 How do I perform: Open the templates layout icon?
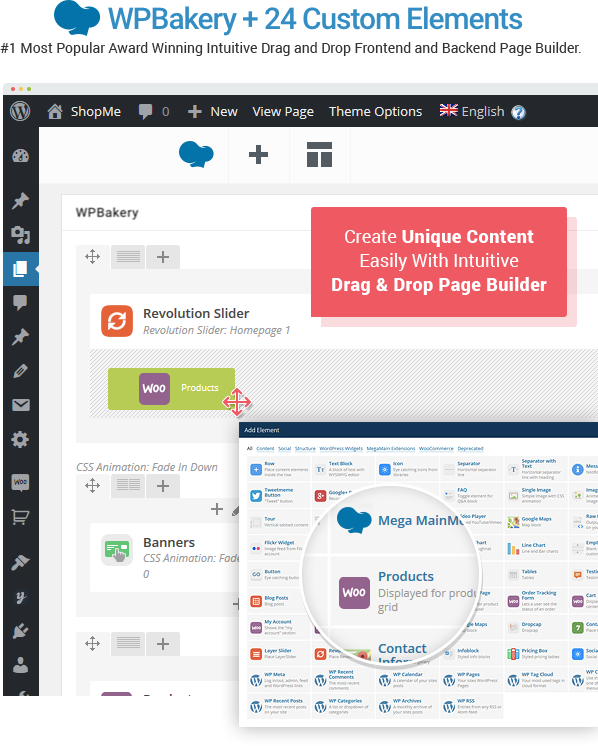tap(319, 155)
